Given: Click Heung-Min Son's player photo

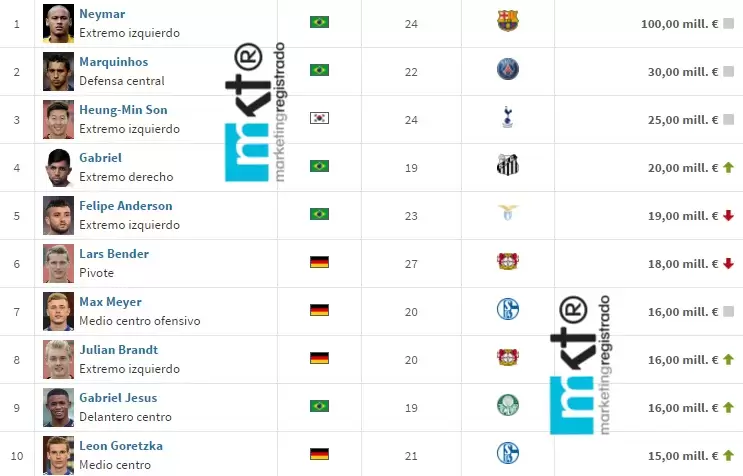Looking at the screenshot, I should point(59,119).
